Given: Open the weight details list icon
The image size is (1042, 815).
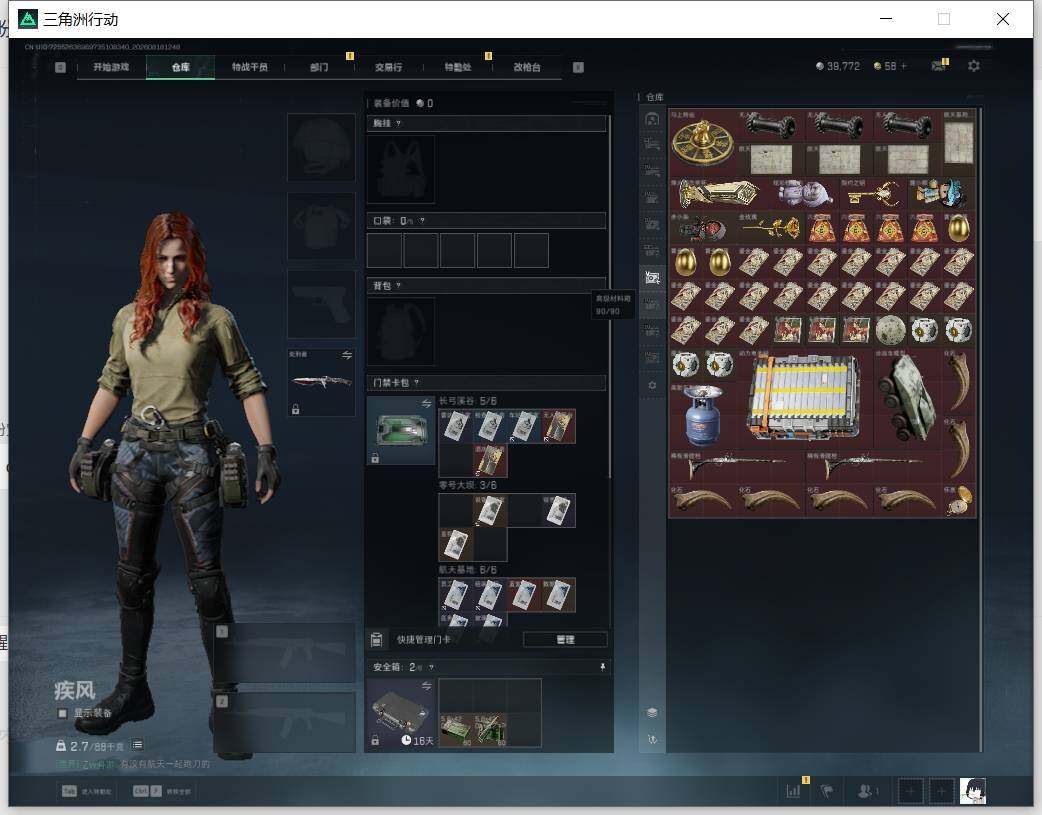Looking at the screenshot, I should tap(137, 745).
